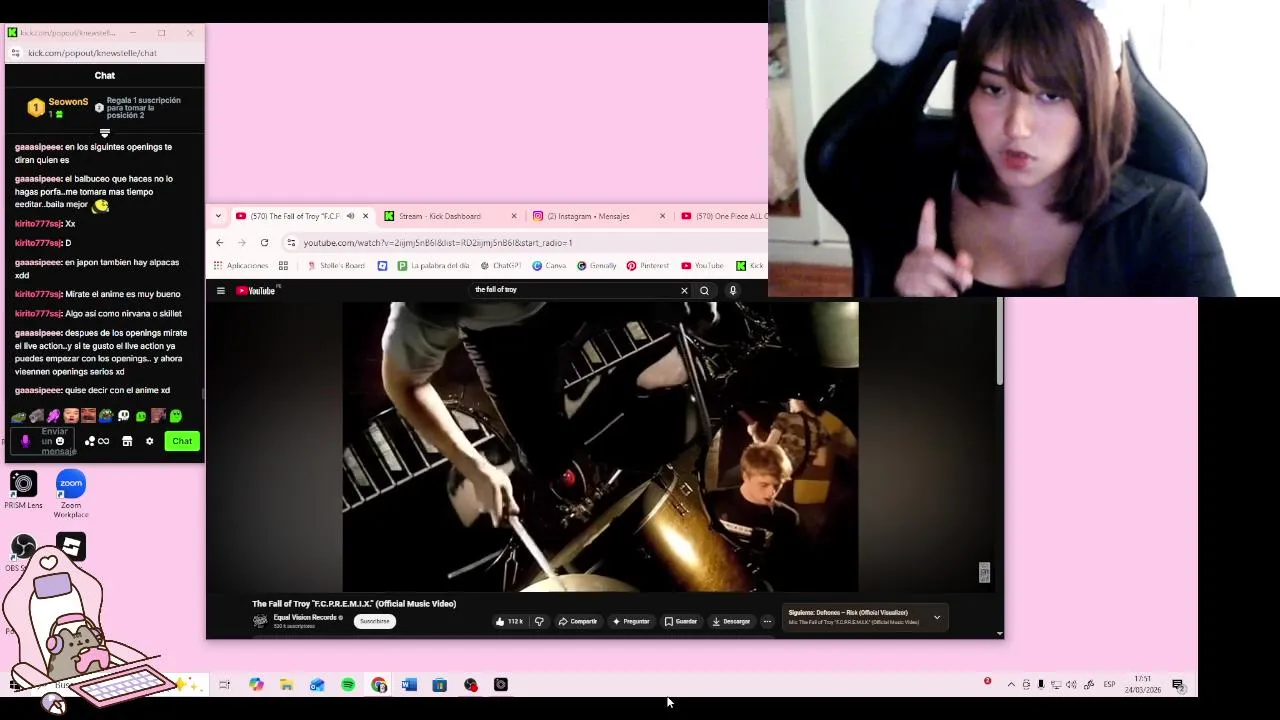Screen dimensions: 1280x720
Task: Click YouTube search magnifier button
Action: coord(704,291)
